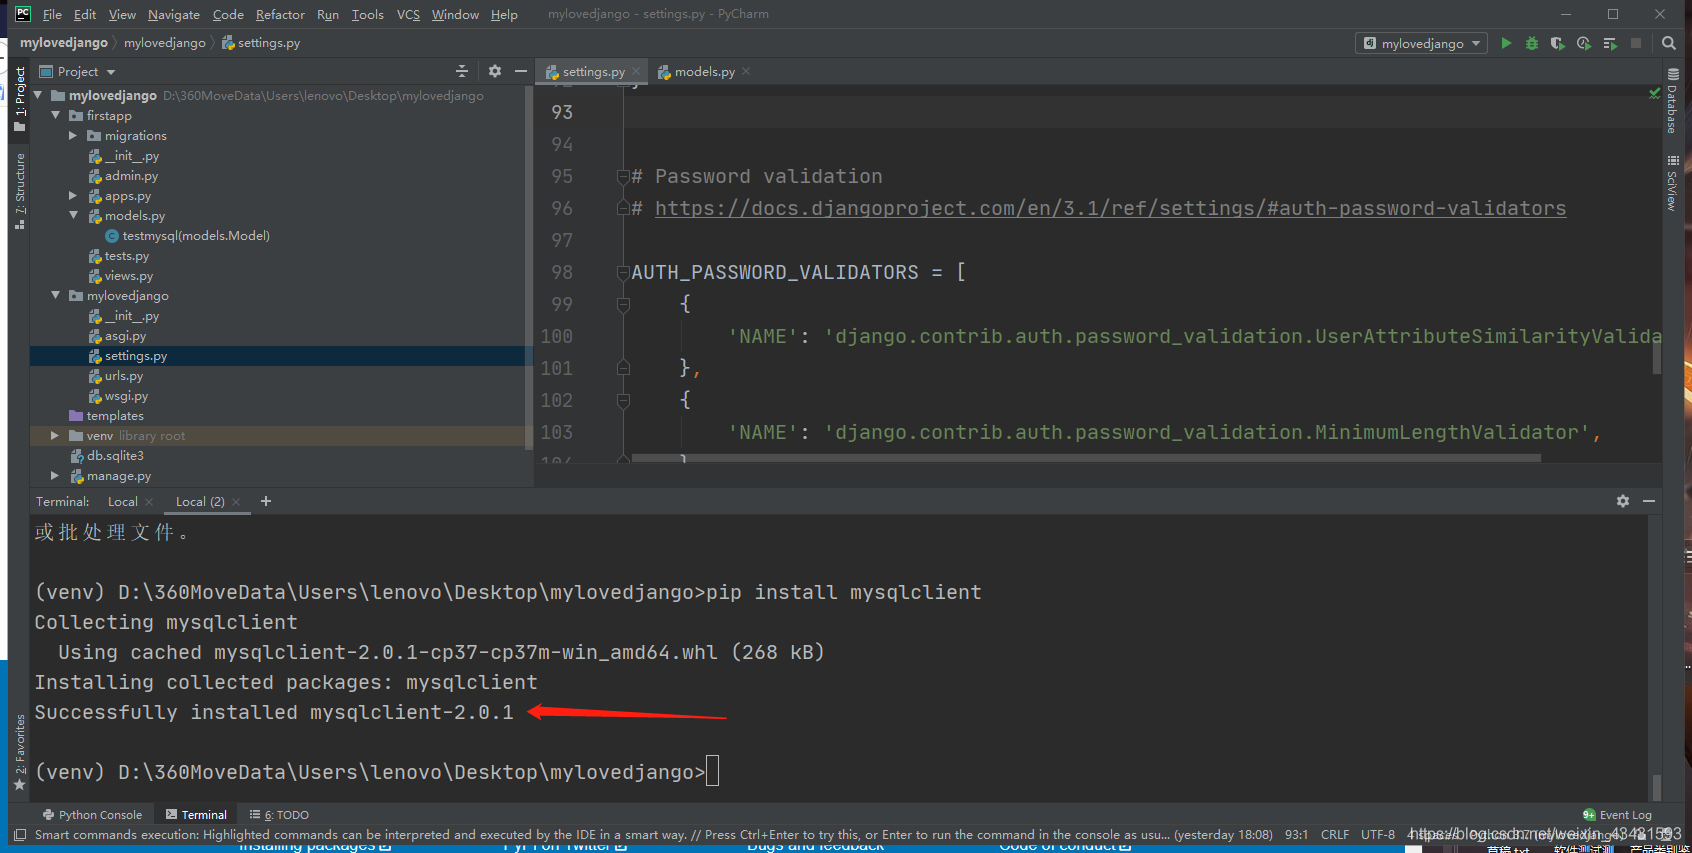Image resolution: width=1692 pixels, height=853 pixels.
Task: Open the Structure side tool window
Action: point(19,191)
